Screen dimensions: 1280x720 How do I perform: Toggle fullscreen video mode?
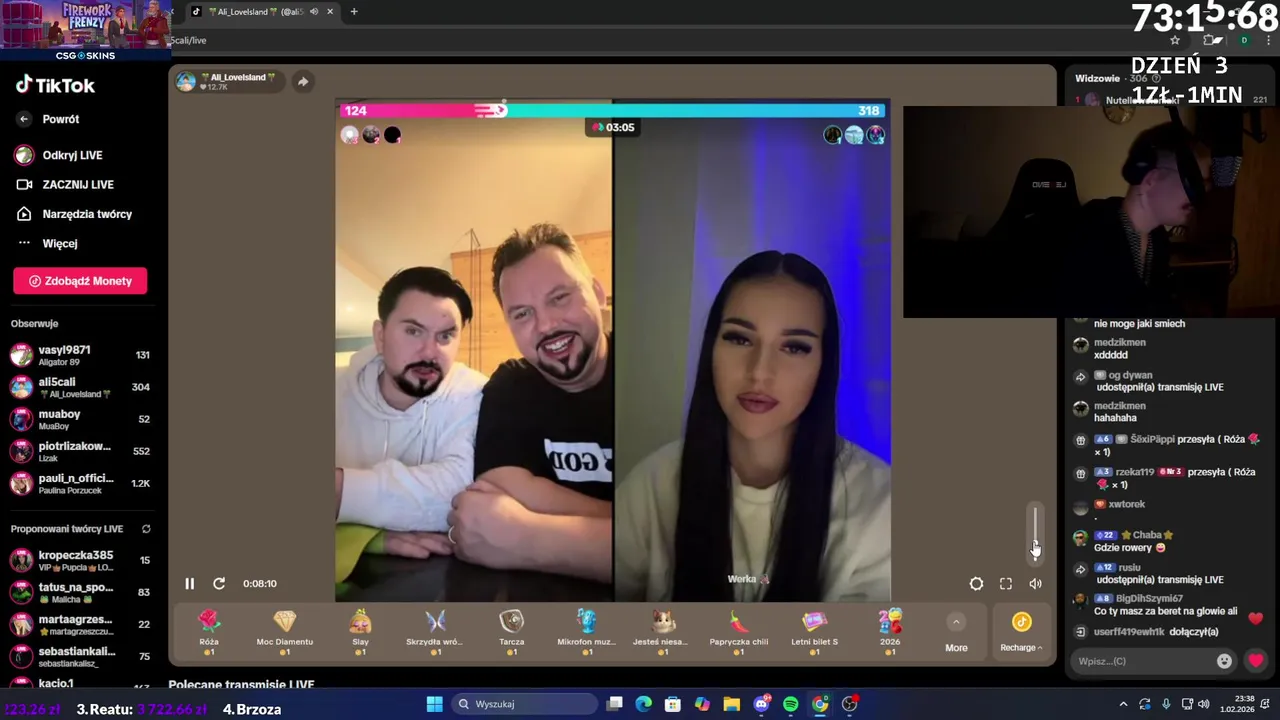pyautogui.click(x=1006, y=584)
